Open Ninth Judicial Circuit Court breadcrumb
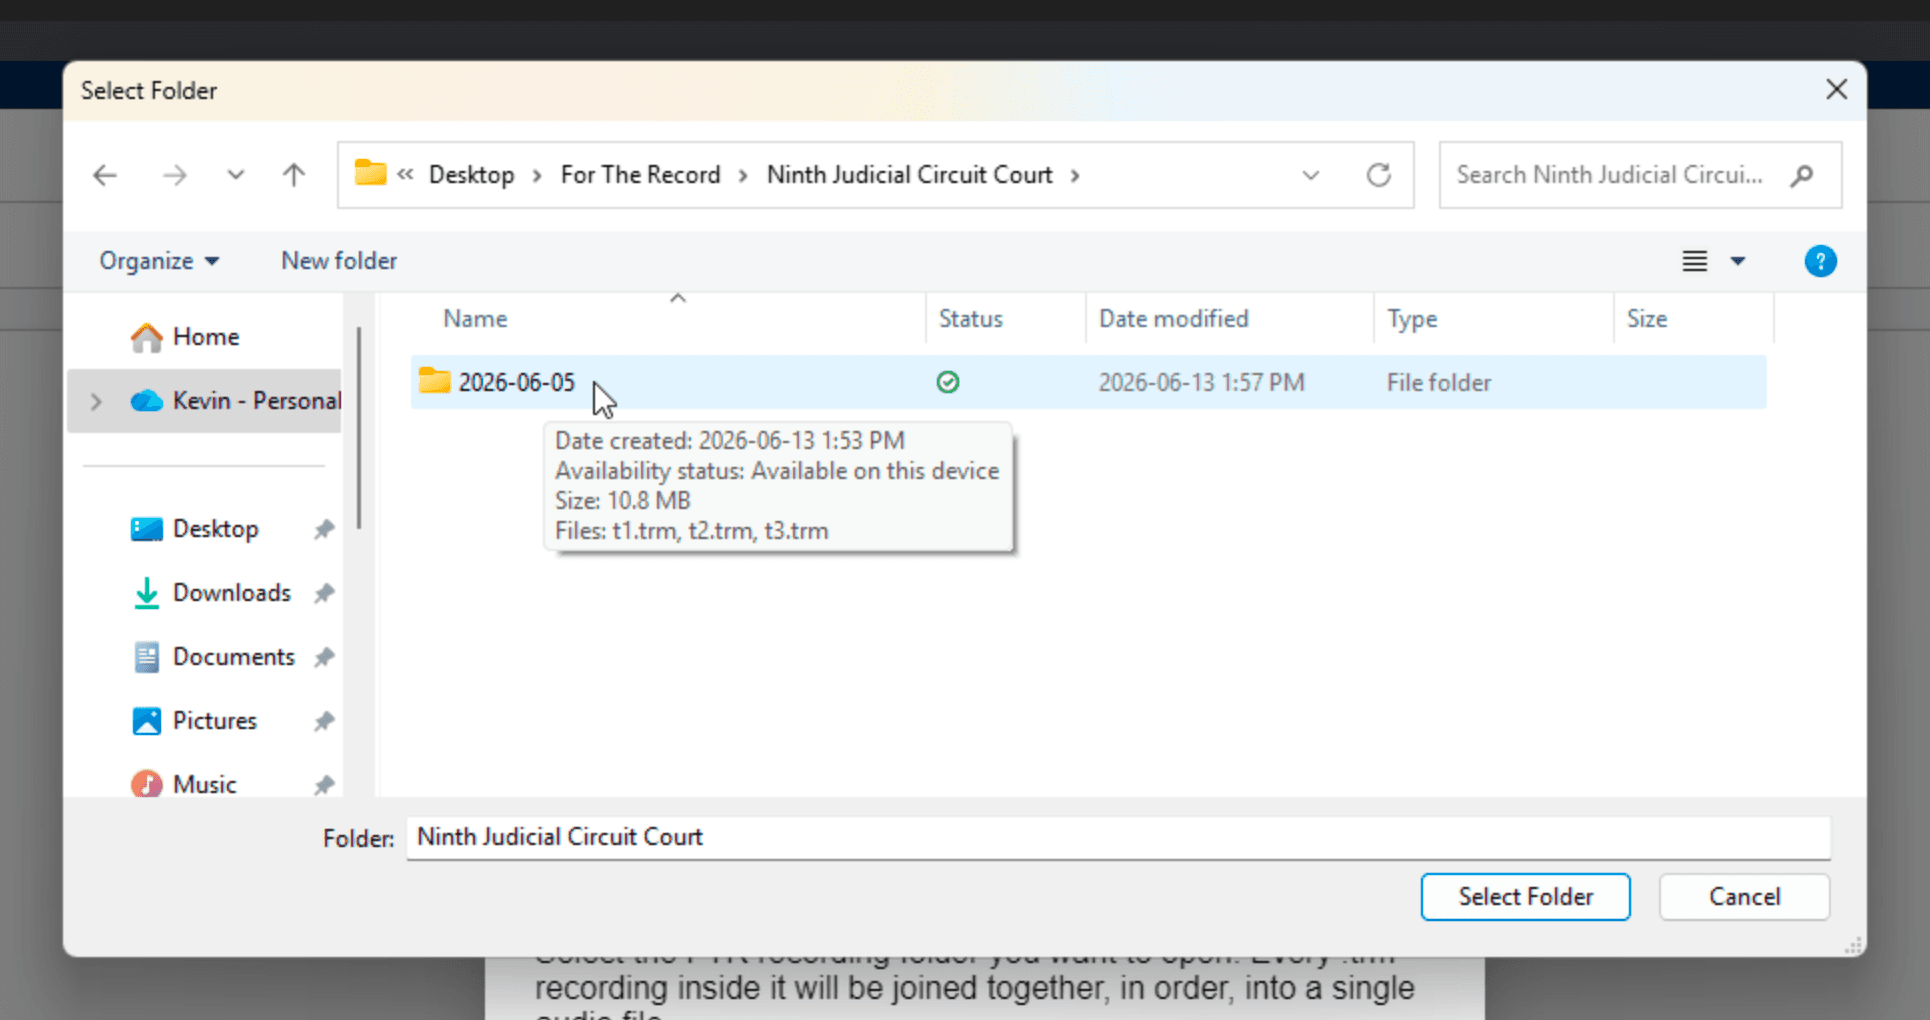The width and height of the screenshot is (1930, 1020). 909,175
